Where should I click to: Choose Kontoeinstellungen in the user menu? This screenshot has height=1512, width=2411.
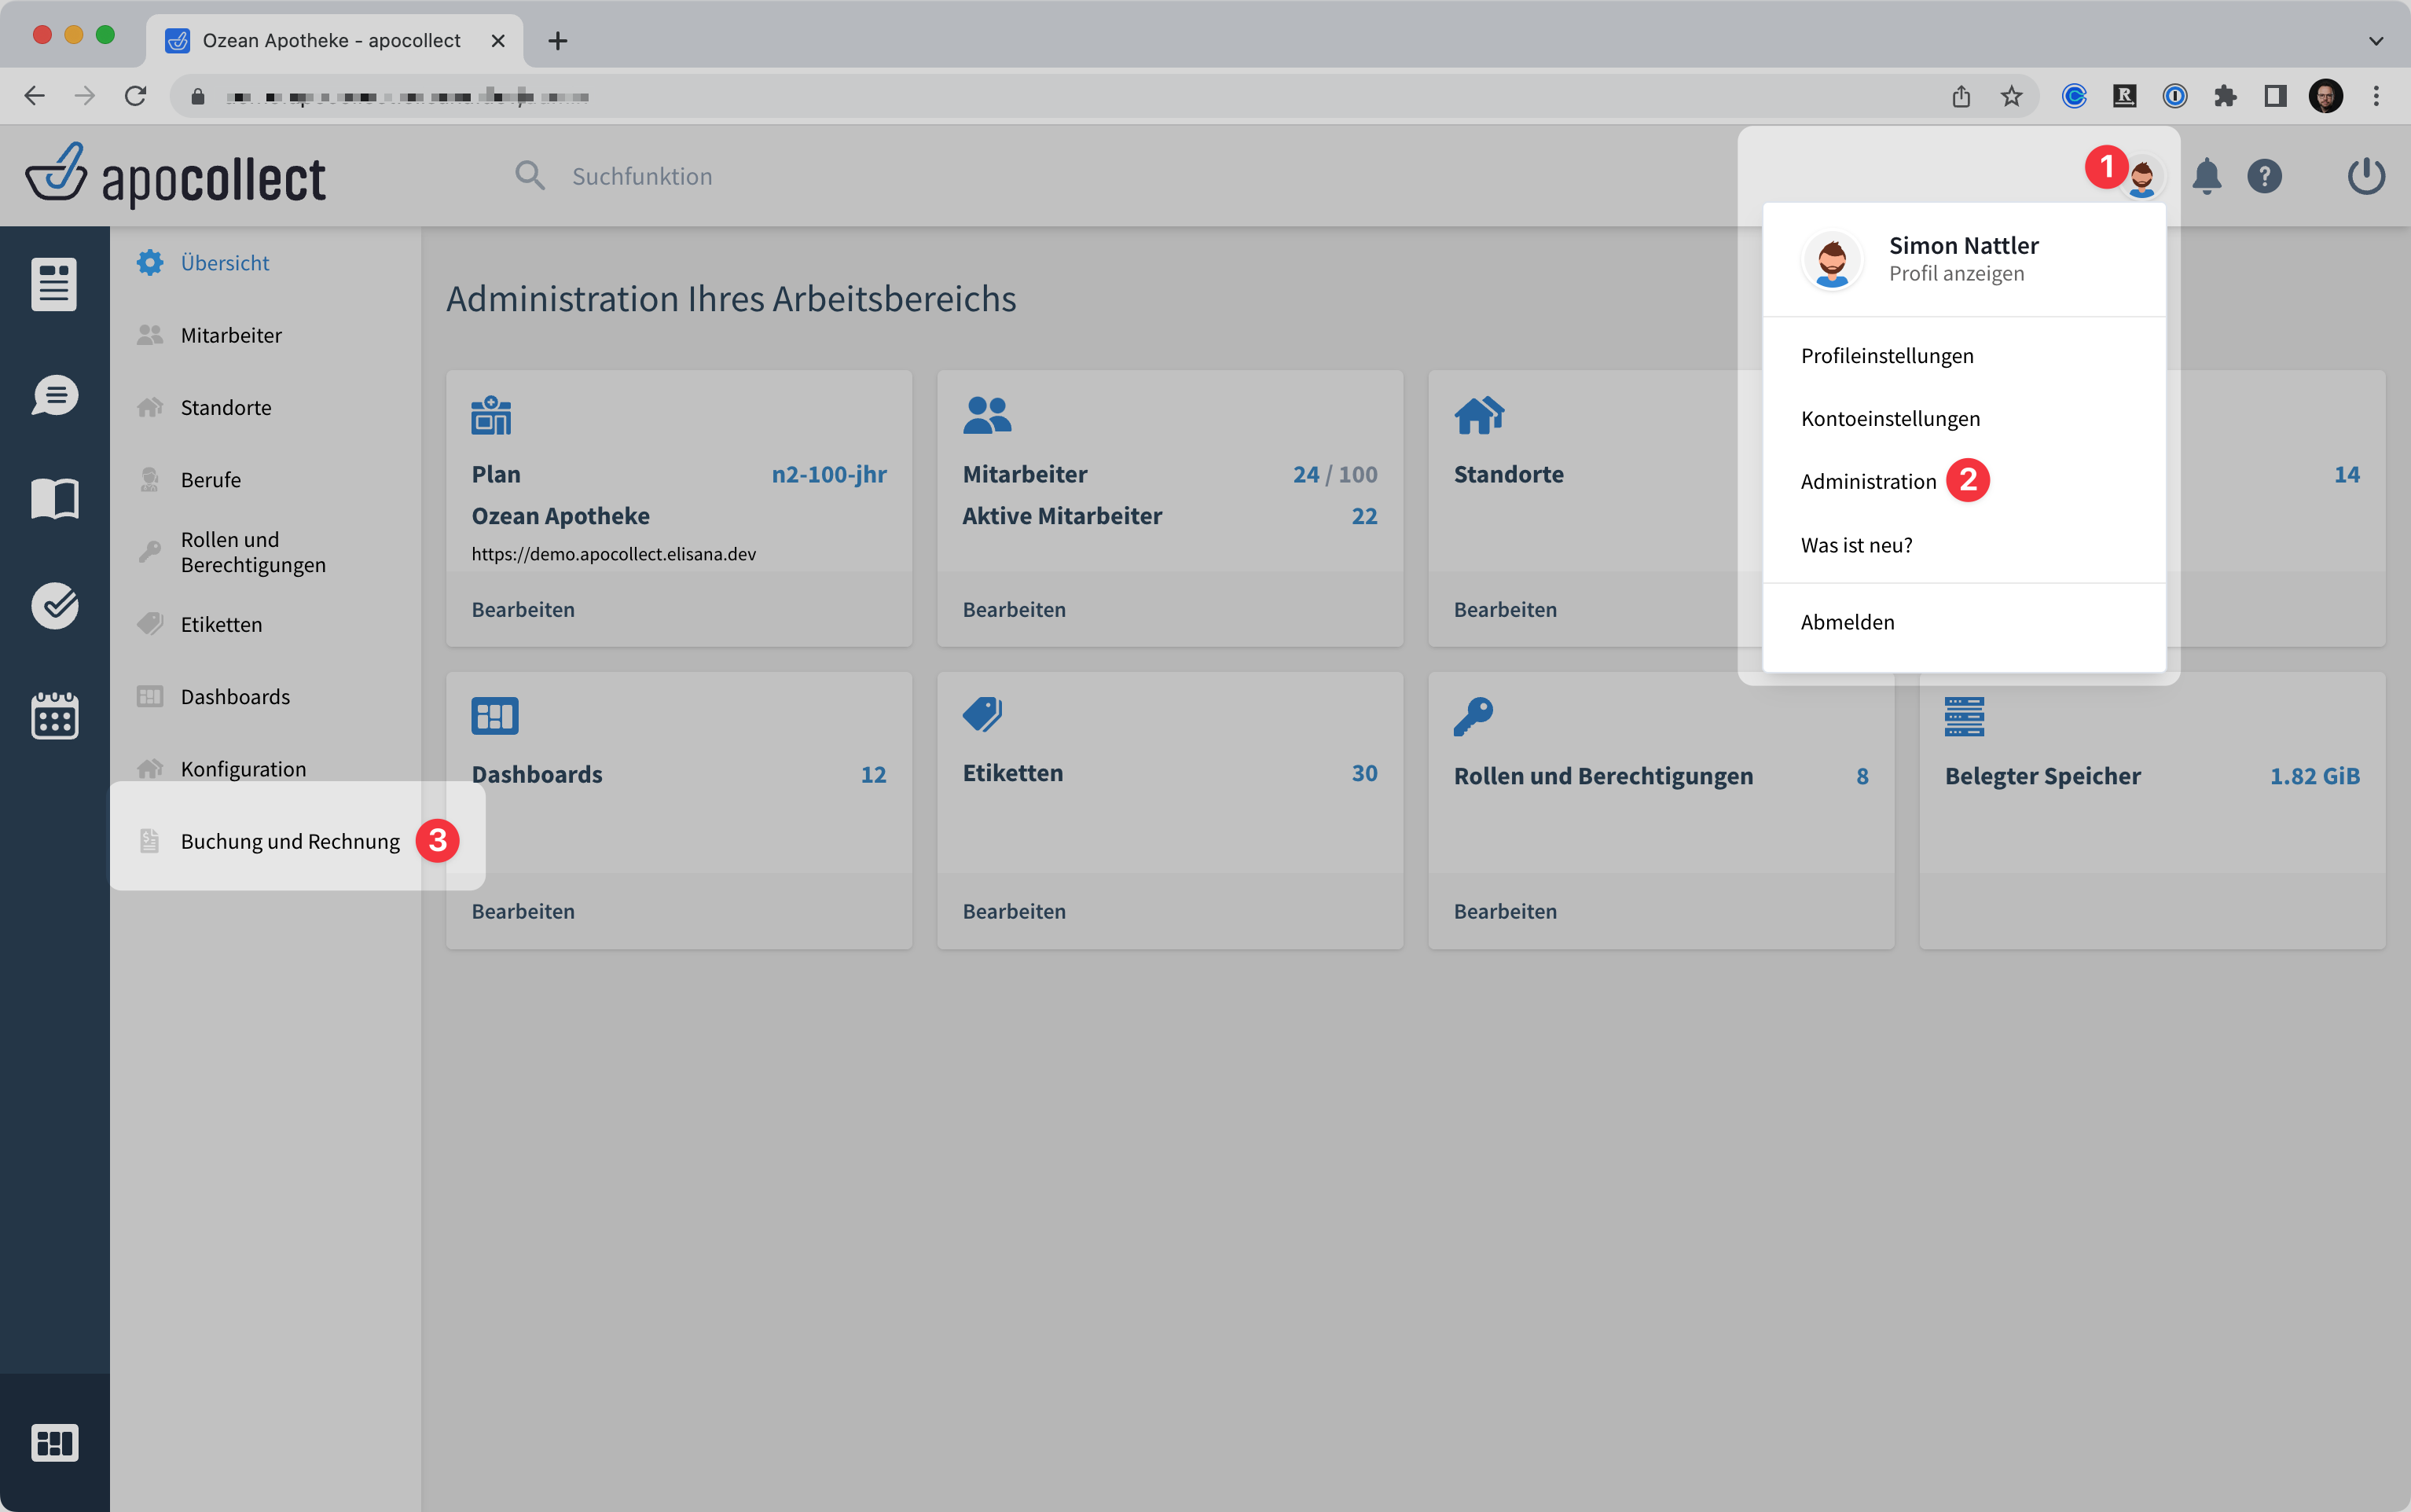(1890, 419)
